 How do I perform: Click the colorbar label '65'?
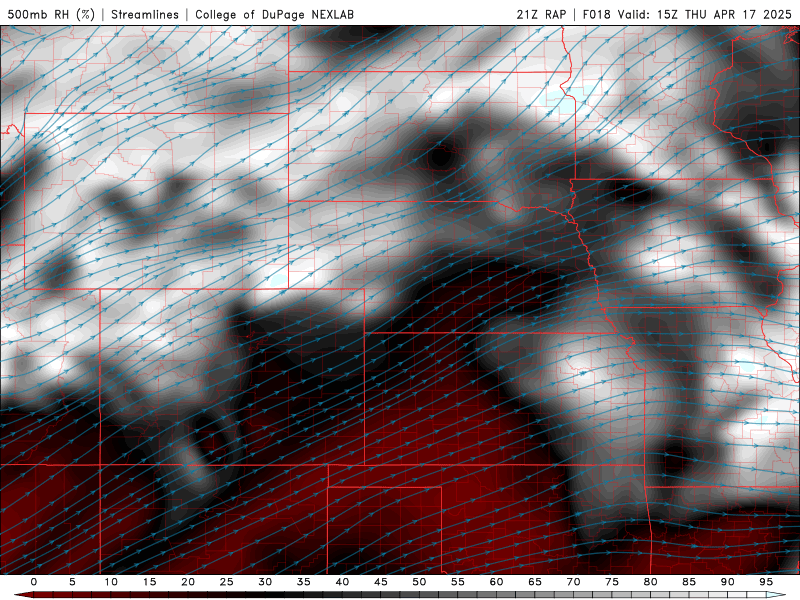535,582
